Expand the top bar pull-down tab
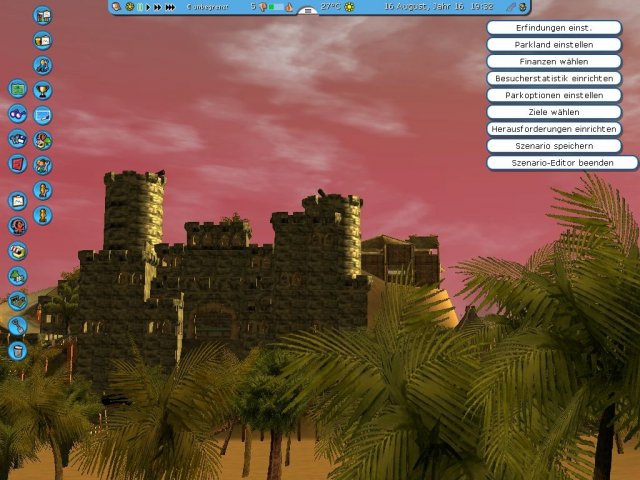Image resolution: width=640 pixels, height=480 pixels. pyautogui.click(x=308, y=11)
